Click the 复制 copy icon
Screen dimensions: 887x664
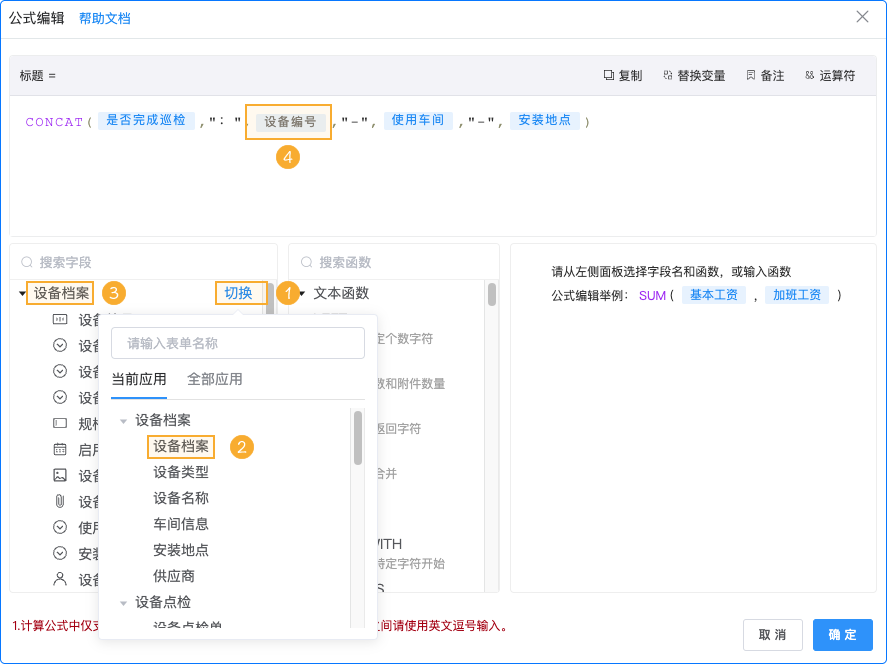coord(607,74)
